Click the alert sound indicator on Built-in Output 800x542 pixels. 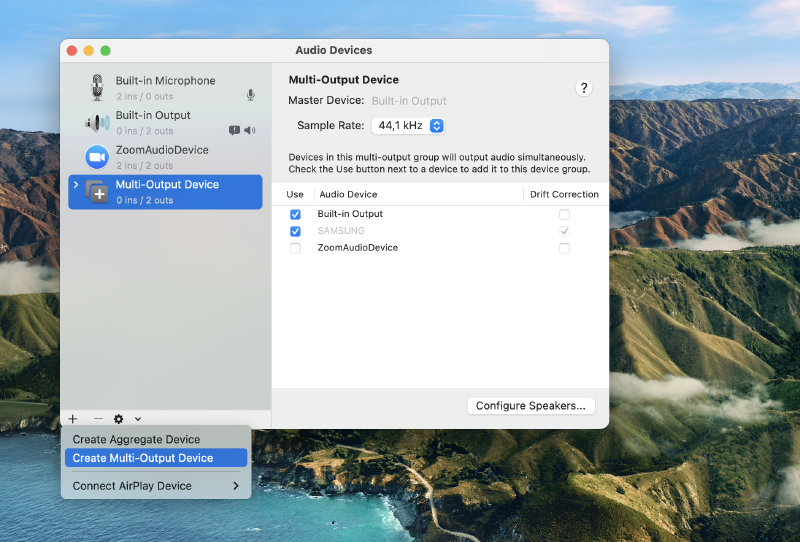click(234, 130)
